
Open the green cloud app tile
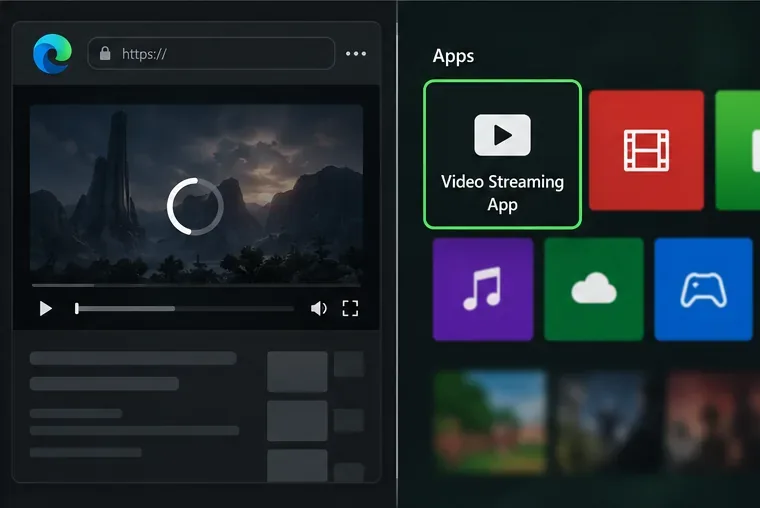pos(594,289)
